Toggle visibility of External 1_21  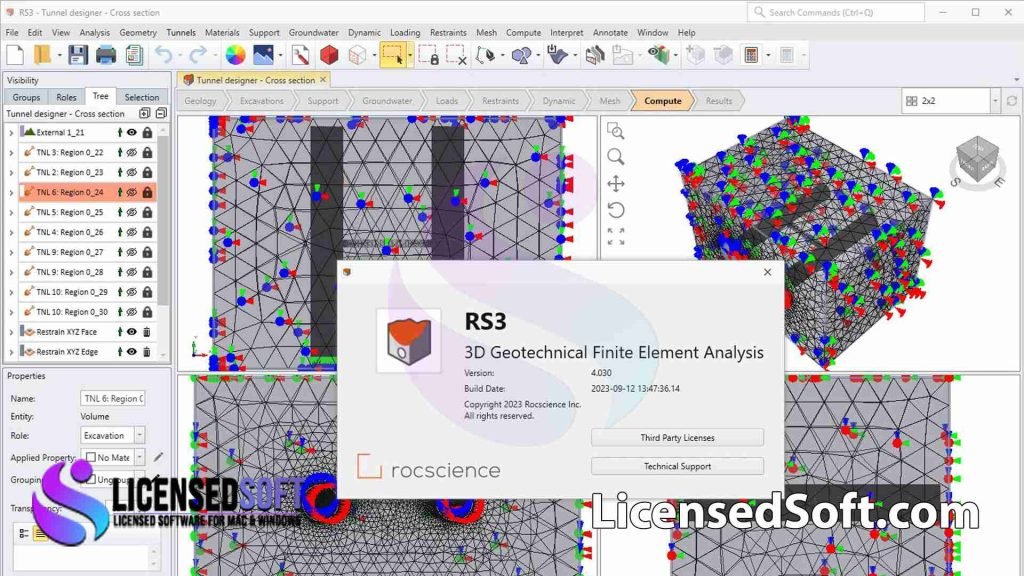pos(132,133)
